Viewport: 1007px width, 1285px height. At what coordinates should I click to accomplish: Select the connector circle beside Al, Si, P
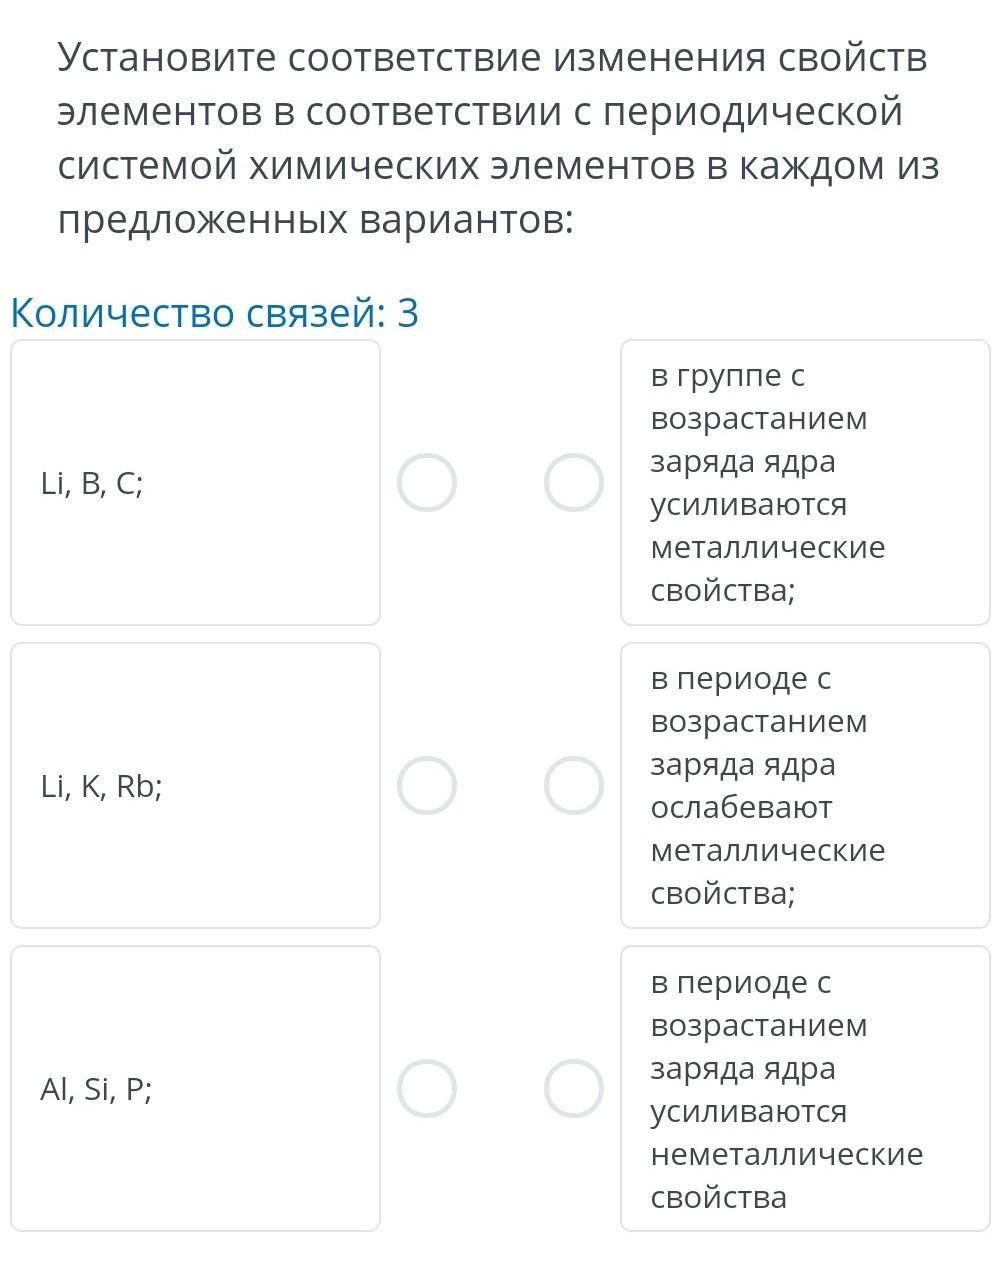427,1088
